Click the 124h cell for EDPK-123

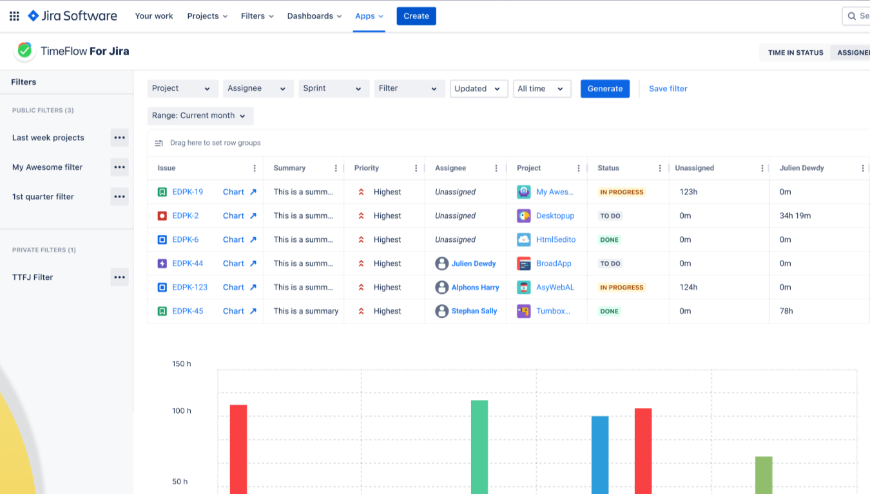tap(689, 288)
